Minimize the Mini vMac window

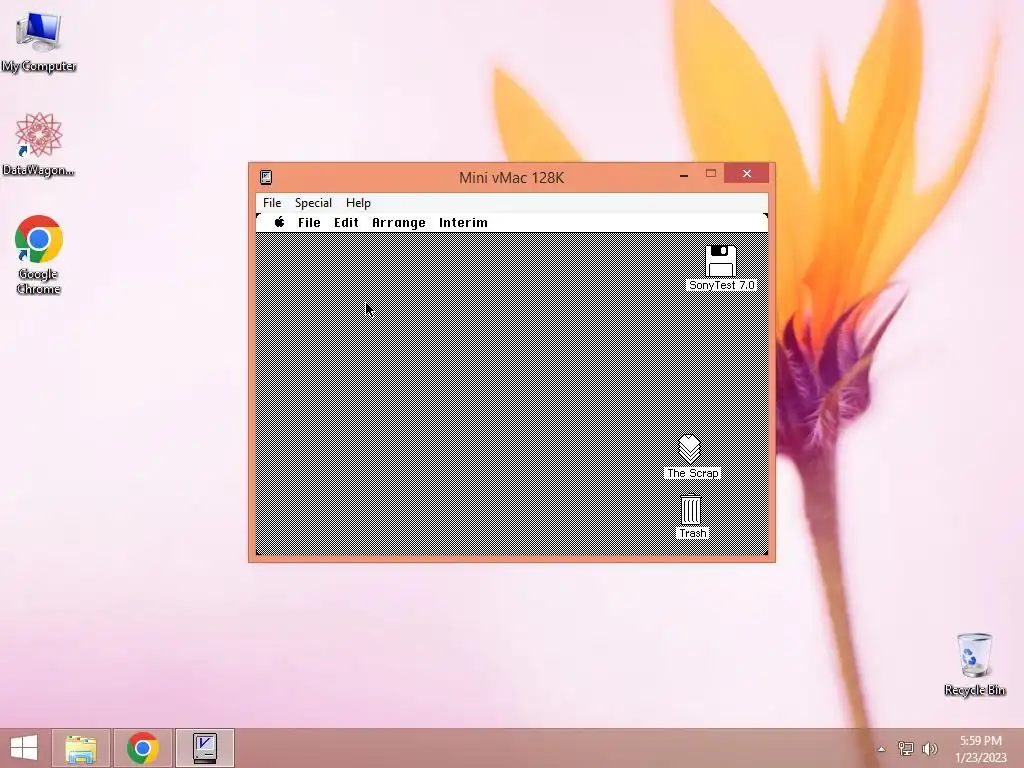684,175
